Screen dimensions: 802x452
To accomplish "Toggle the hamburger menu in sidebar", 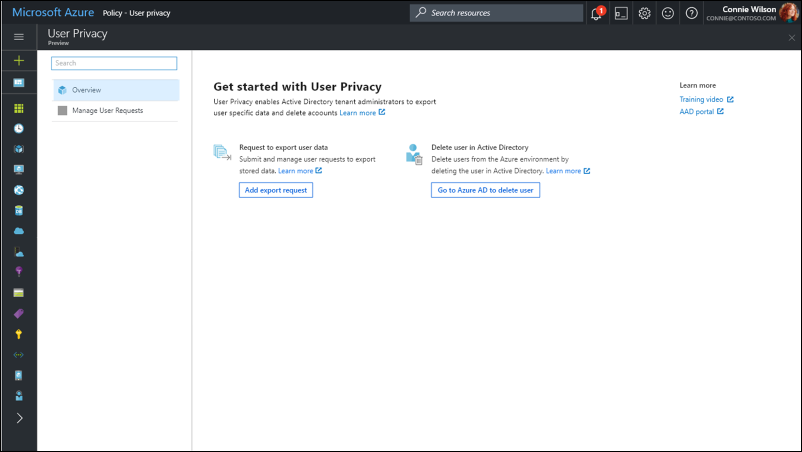I will (x=18, y=37).
